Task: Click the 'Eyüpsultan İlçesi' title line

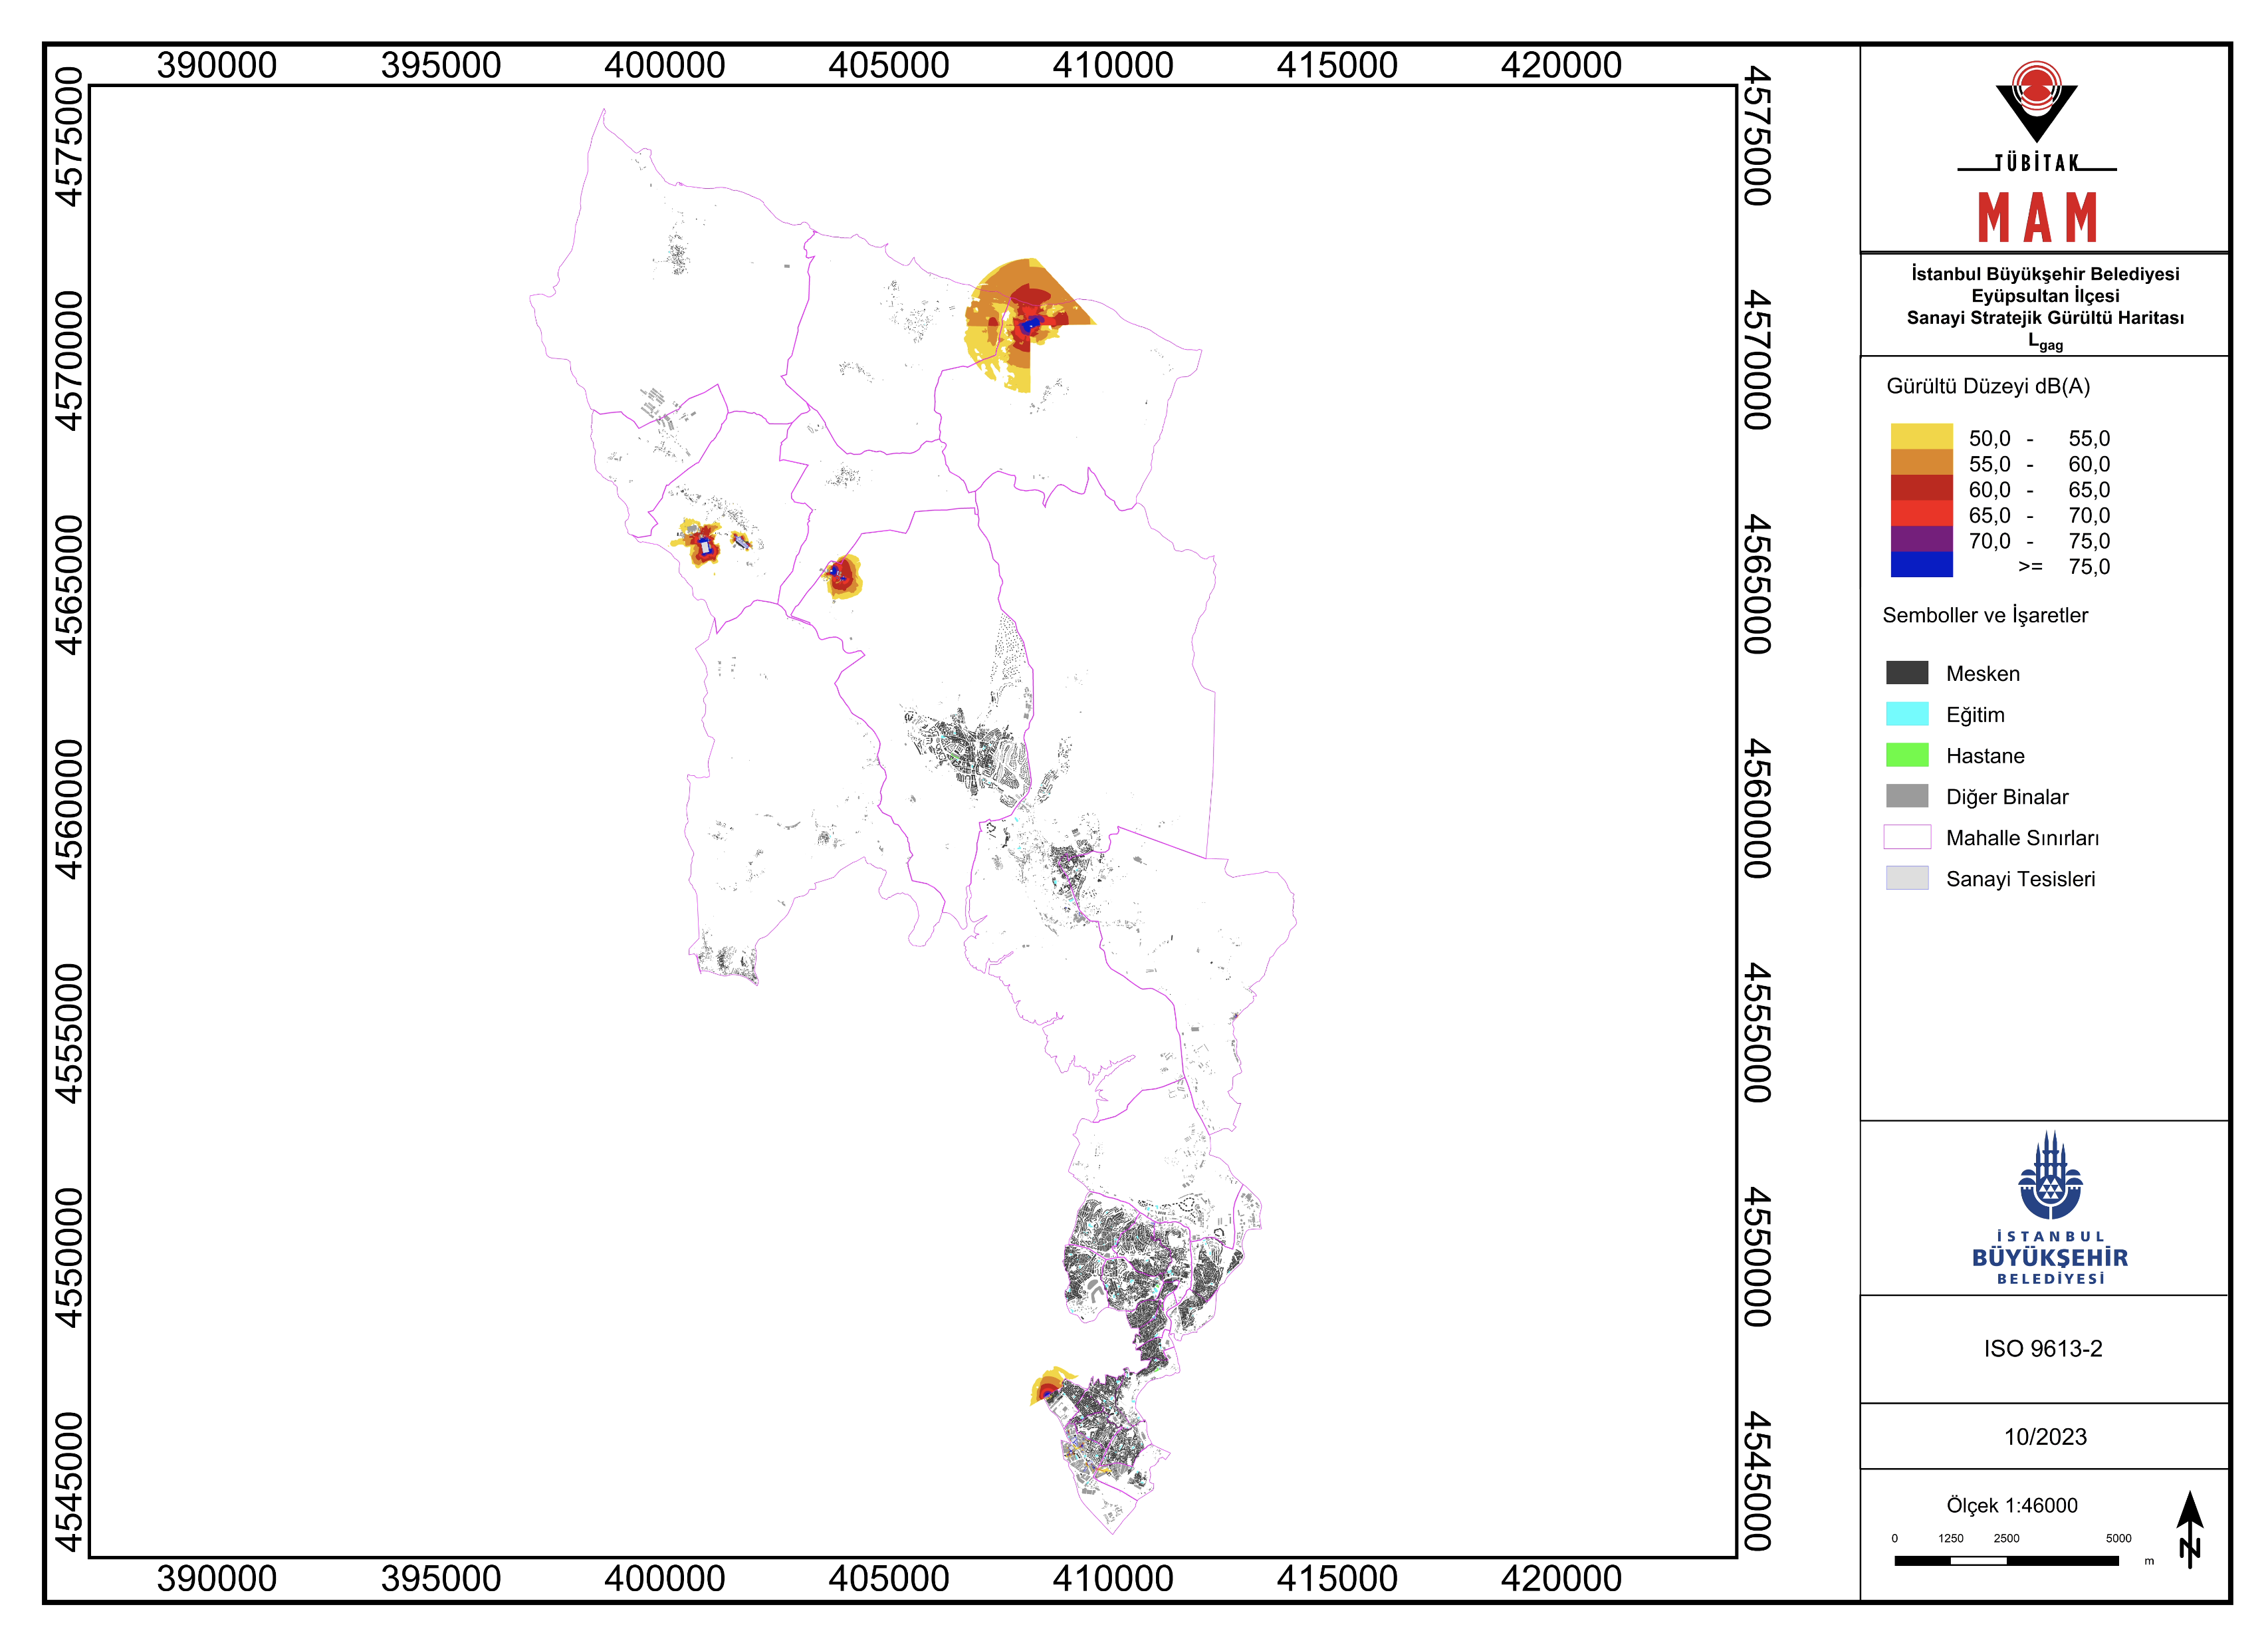Action: pyautogui.click(x=2045, y=296)
